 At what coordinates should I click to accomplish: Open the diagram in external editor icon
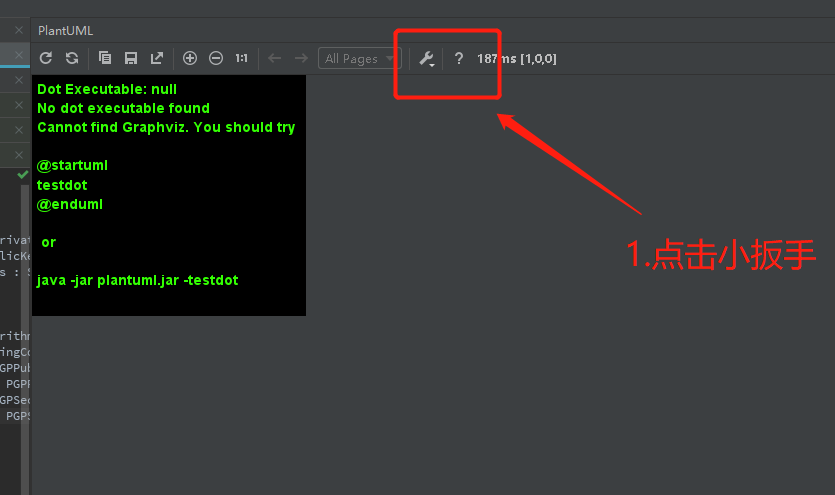click(x=157, y=58)
